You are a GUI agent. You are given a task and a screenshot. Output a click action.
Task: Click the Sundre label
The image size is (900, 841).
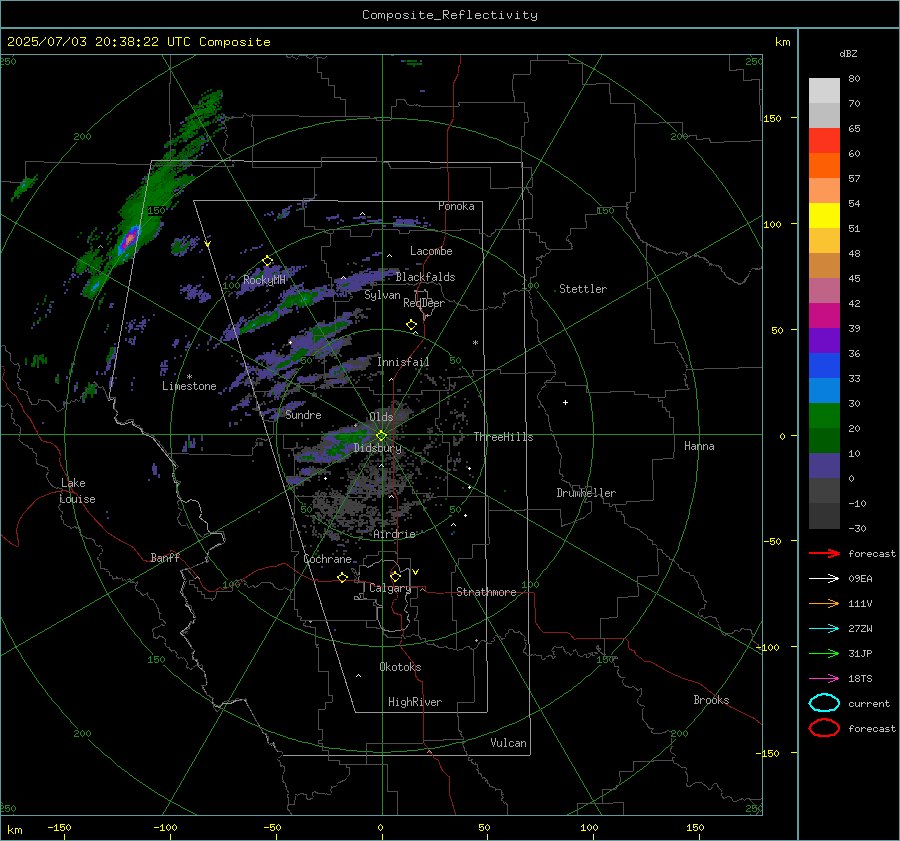click(303, 415)
